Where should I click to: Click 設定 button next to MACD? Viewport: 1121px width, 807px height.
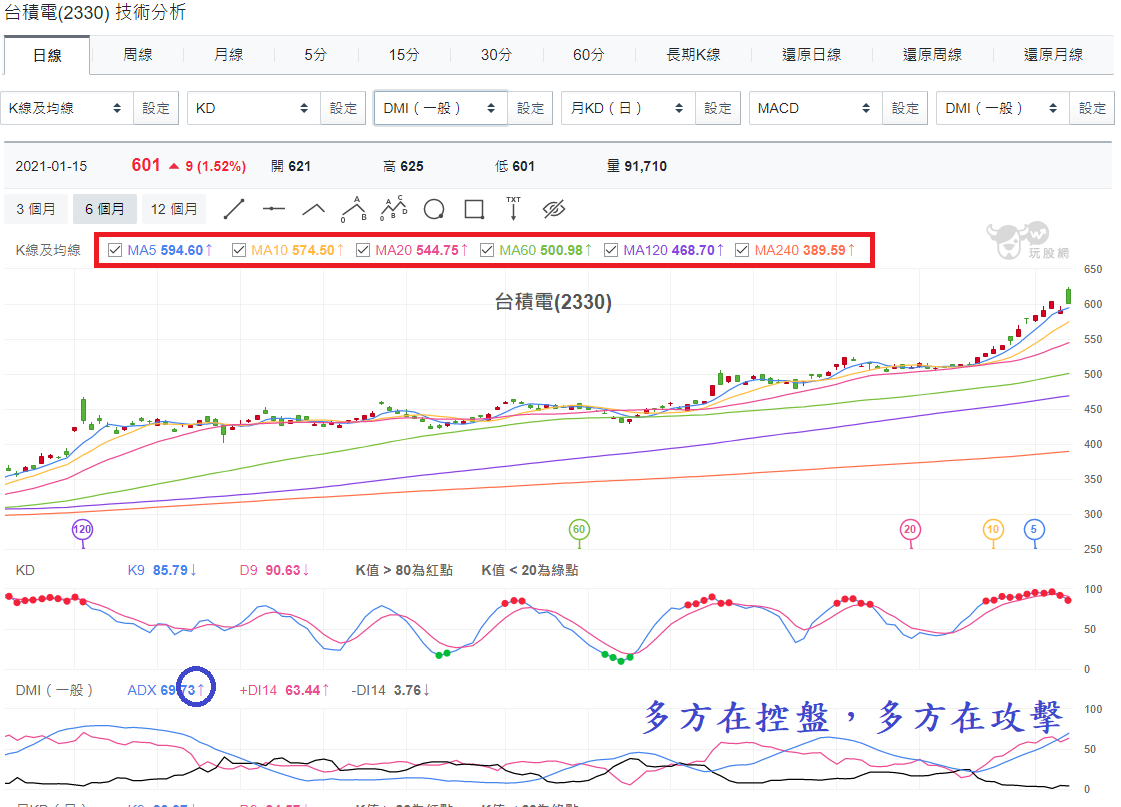click(x=905, y=109)
